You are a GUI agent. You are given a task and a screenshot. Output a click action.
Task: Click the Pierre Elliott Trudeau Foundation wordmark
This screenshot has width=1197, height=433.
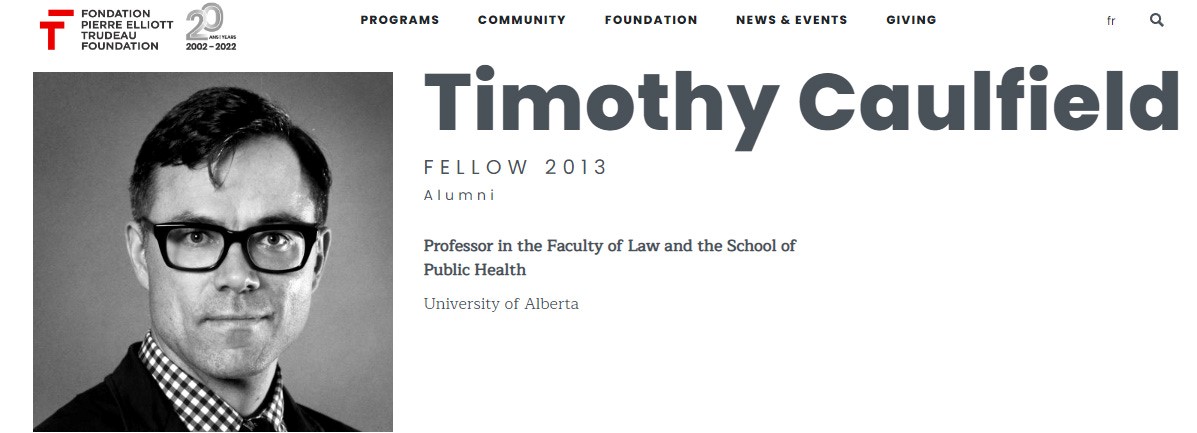[x=118, y=30]
